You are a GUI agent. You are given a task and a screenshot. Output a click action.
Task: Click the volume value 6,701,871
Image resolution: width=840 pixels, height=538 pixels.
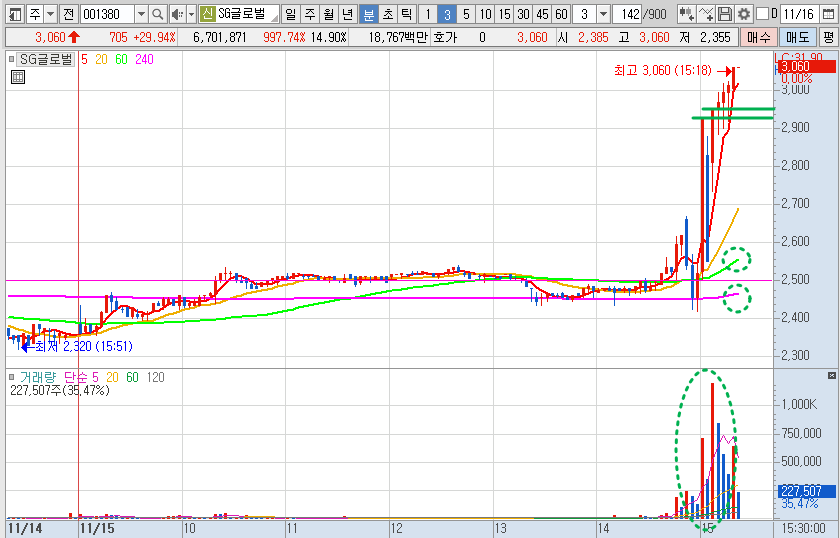click(x=220, y=37)
